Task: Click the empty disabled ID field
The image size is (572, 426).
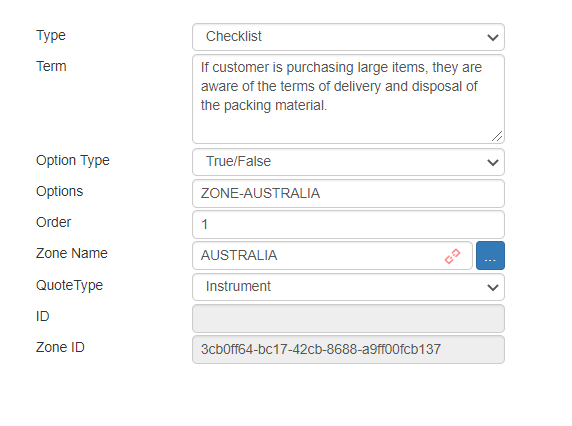Action: coord(348,318)
